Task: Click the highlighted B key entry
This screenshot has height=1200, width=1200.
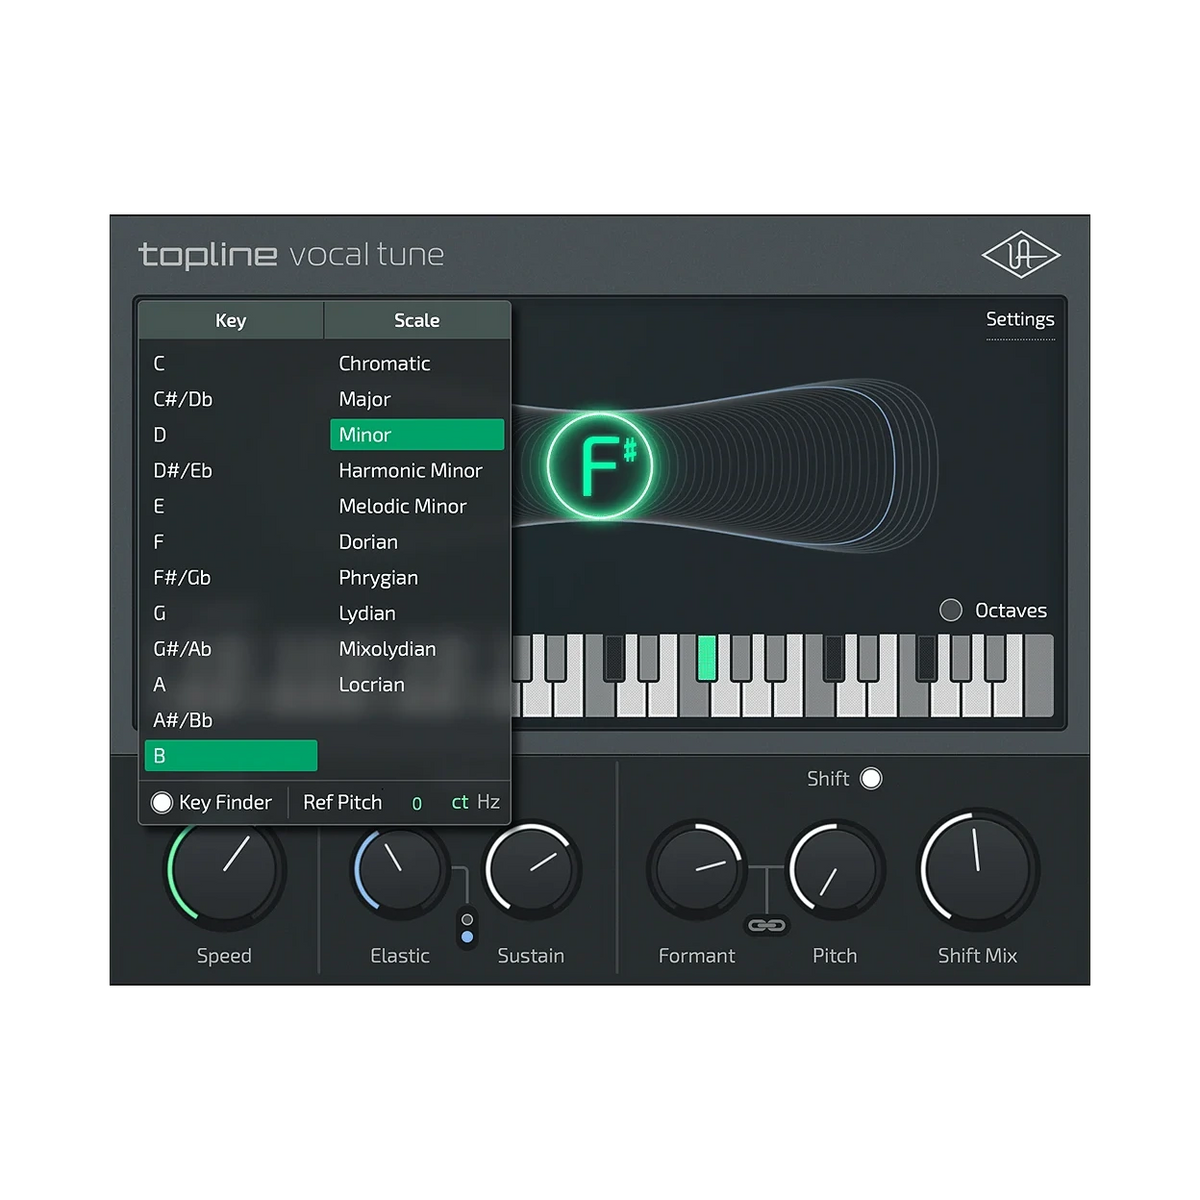Action: tap(231, 756)
